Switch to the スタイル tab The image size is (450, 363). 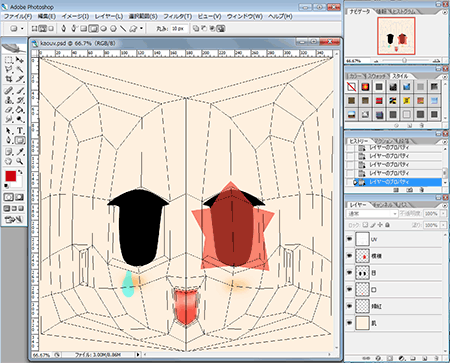[400, 76]
